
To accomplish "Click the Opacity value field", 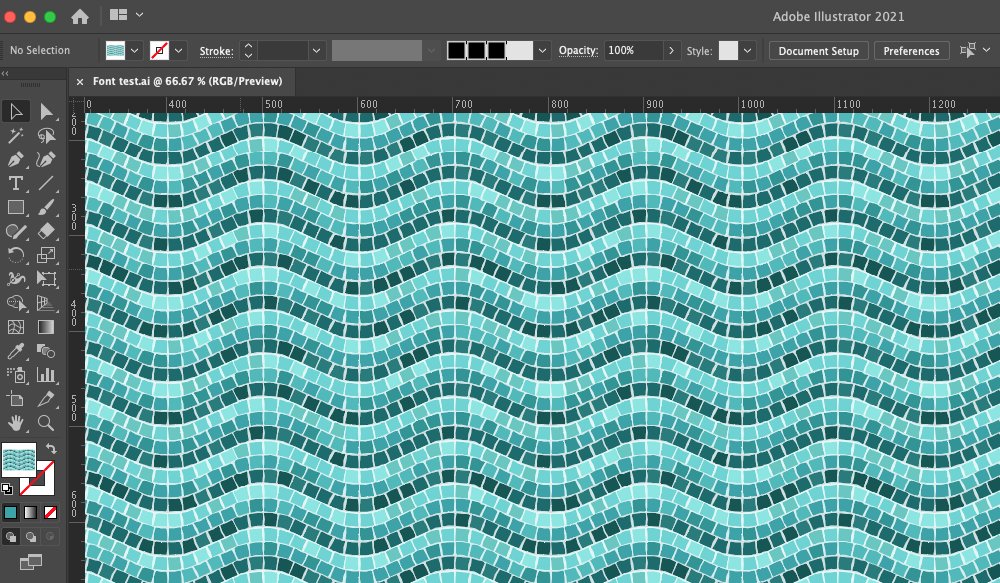I will [635, 49].
